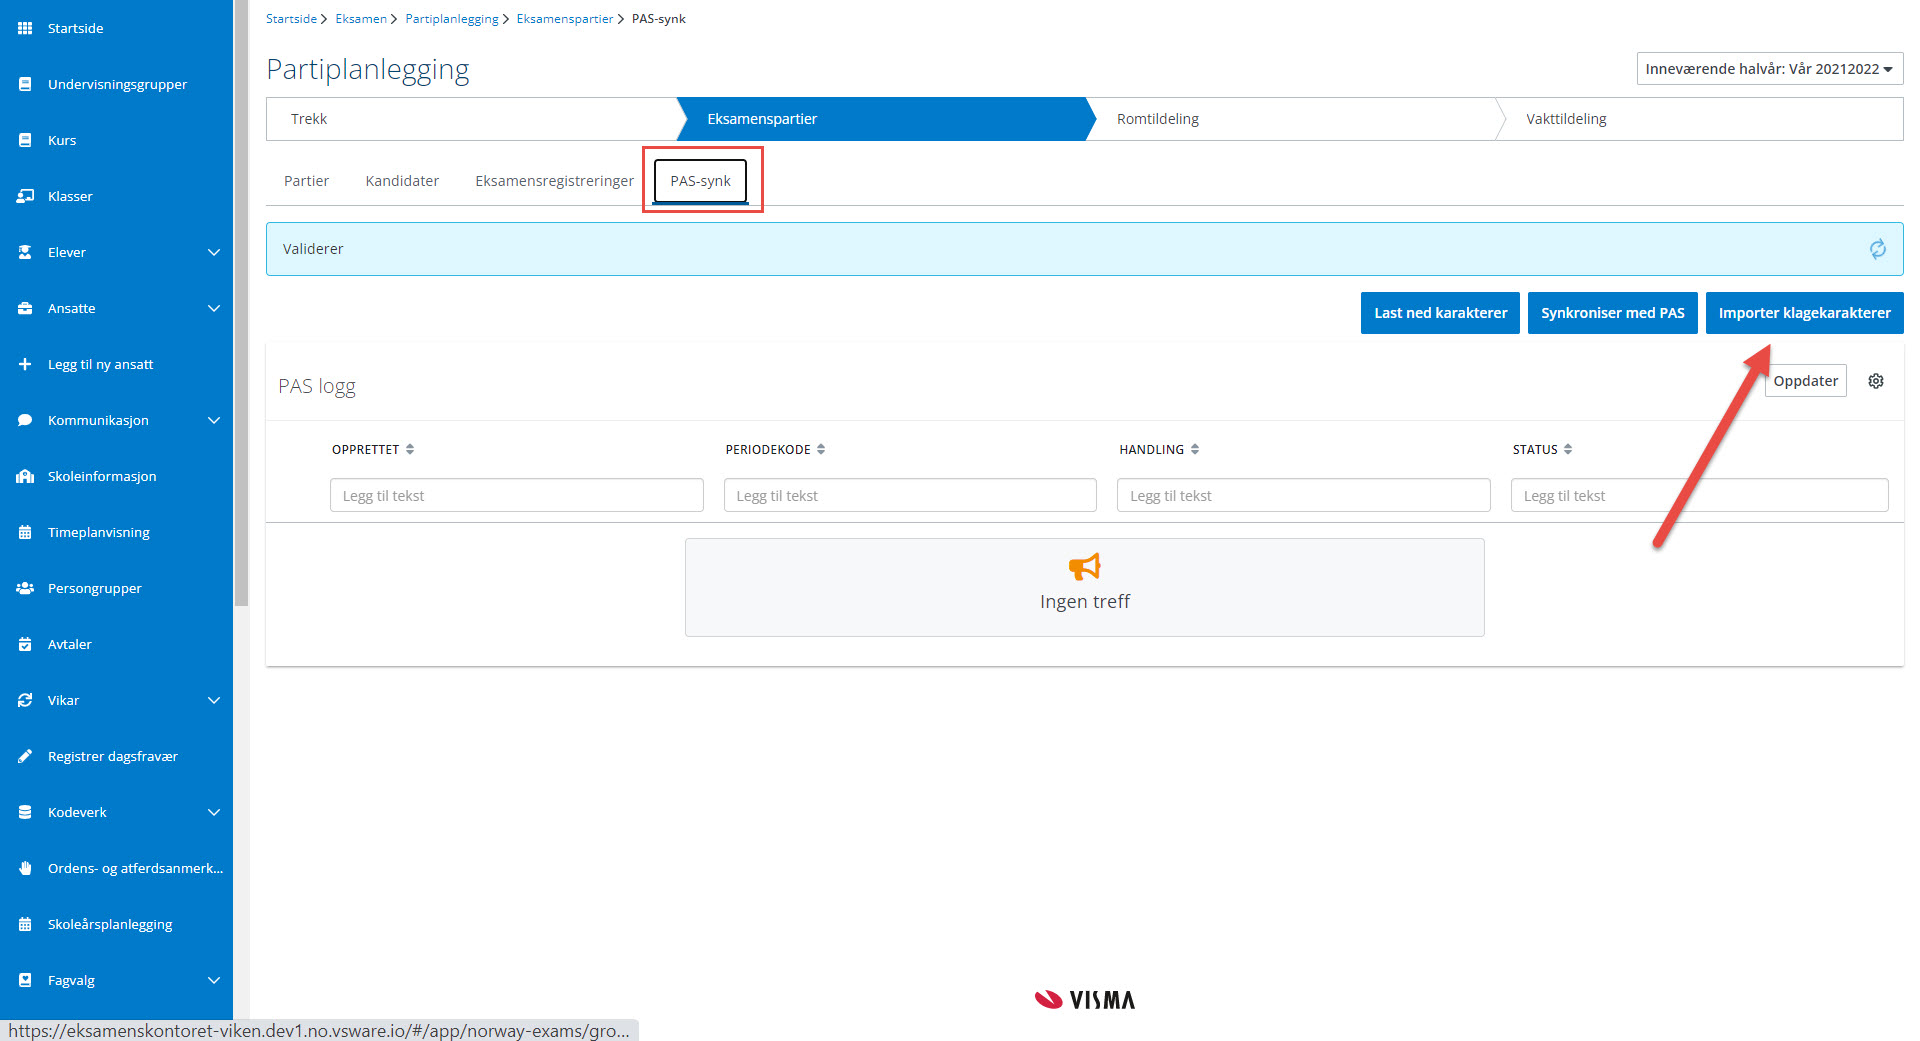Click the Ordens- og atferdsanmerkninger hand icon

pos(25,868)
